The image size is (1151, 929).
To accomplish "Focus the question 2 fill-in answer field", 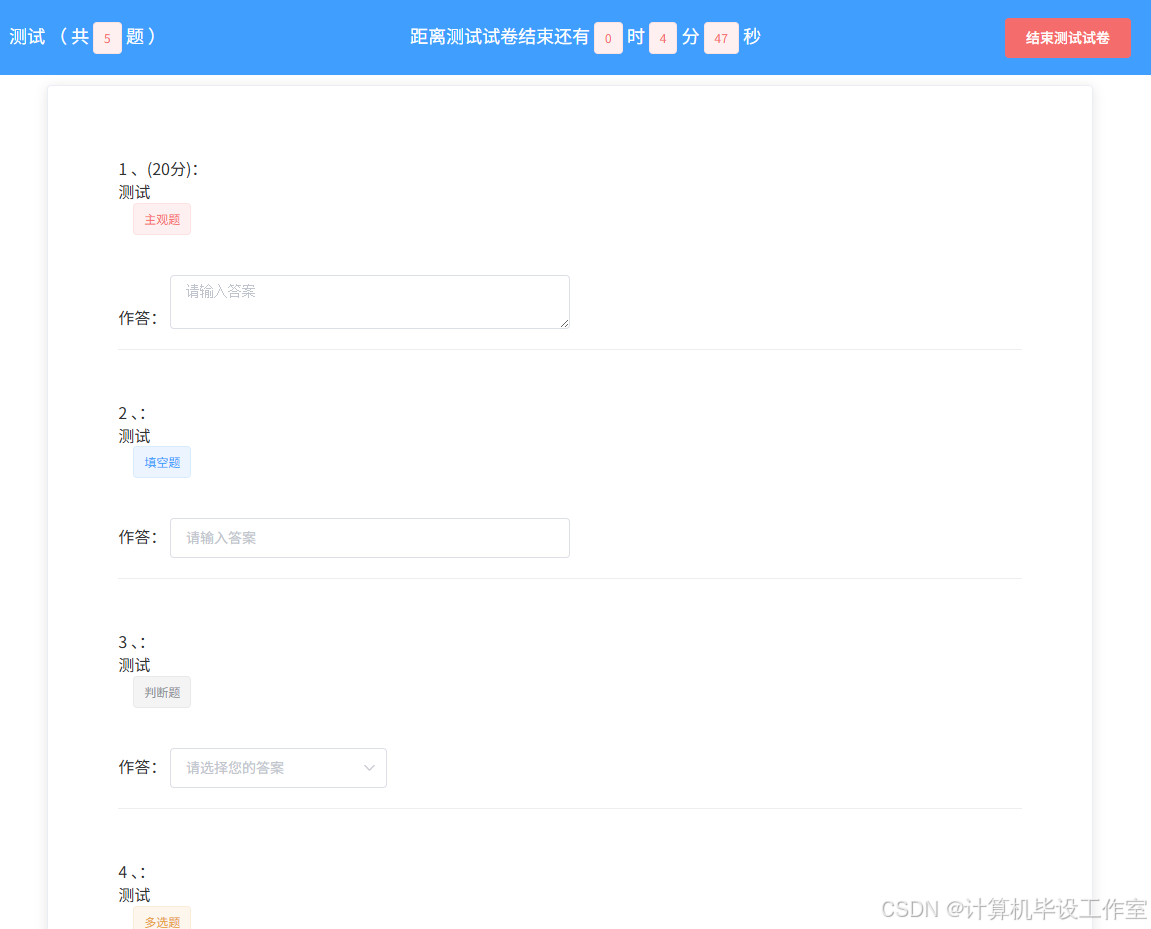I will (x=370, y=538).
